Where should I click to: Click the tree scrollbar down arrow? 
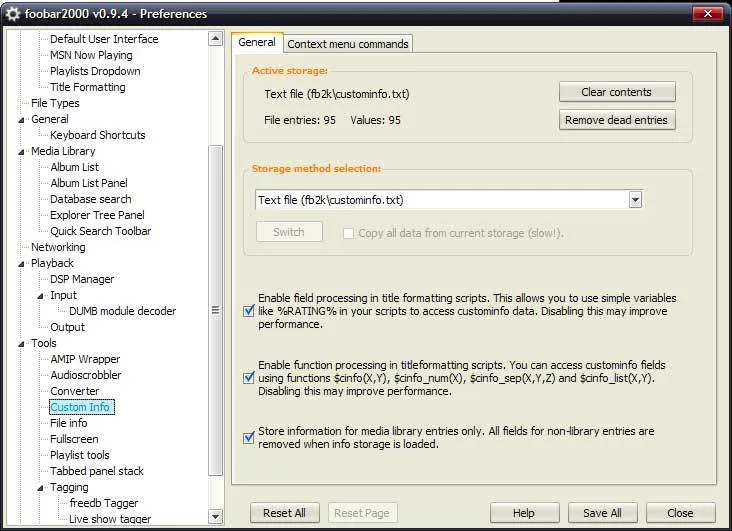point(215,517)
